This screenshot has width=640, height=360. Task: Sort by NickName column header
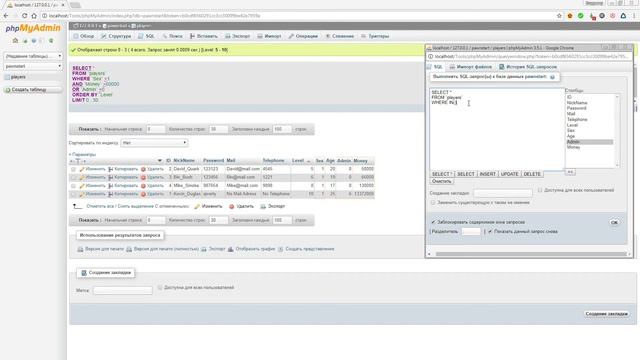tap(184, 160)
